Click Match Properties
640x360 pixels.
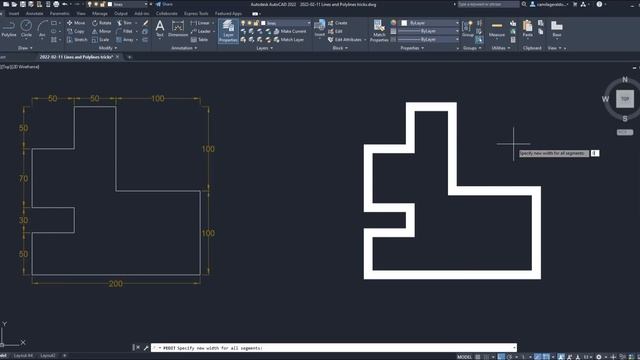tap(379, 31)
